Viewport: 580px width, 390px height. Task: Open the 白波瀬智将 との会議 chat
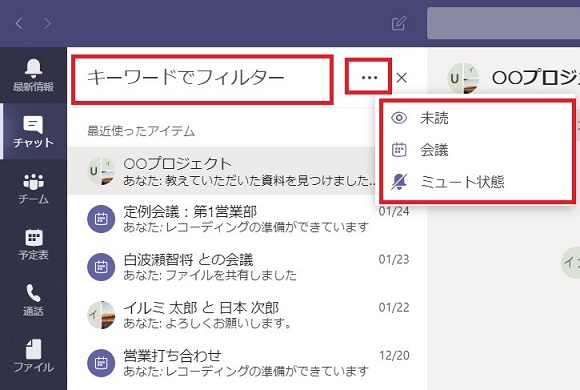coord(247,267)
